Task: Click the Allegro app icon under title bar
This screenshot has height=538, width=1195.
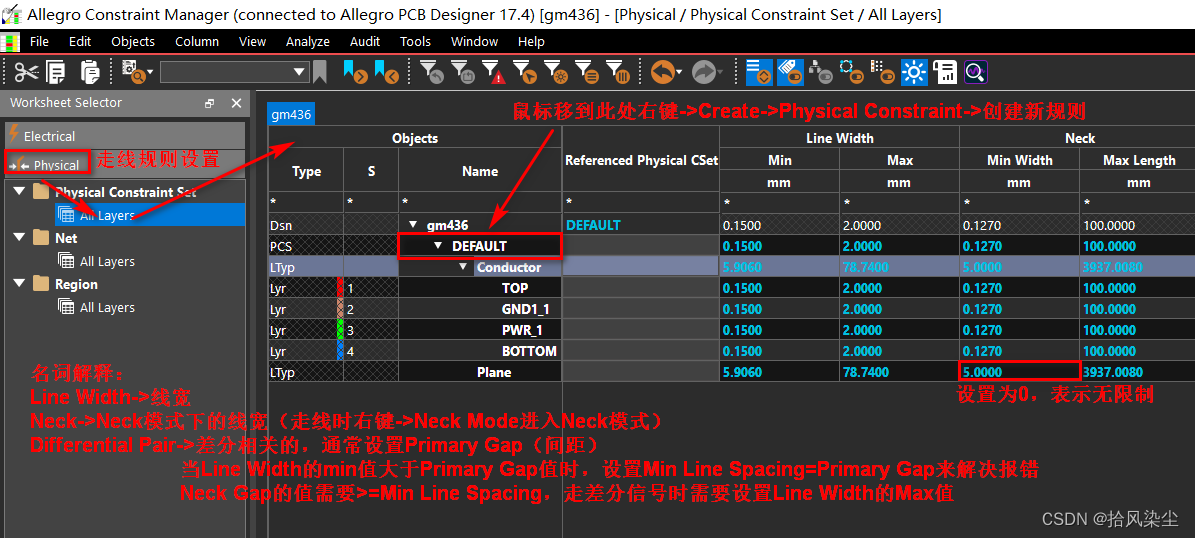Action: (x=11, y=42)
